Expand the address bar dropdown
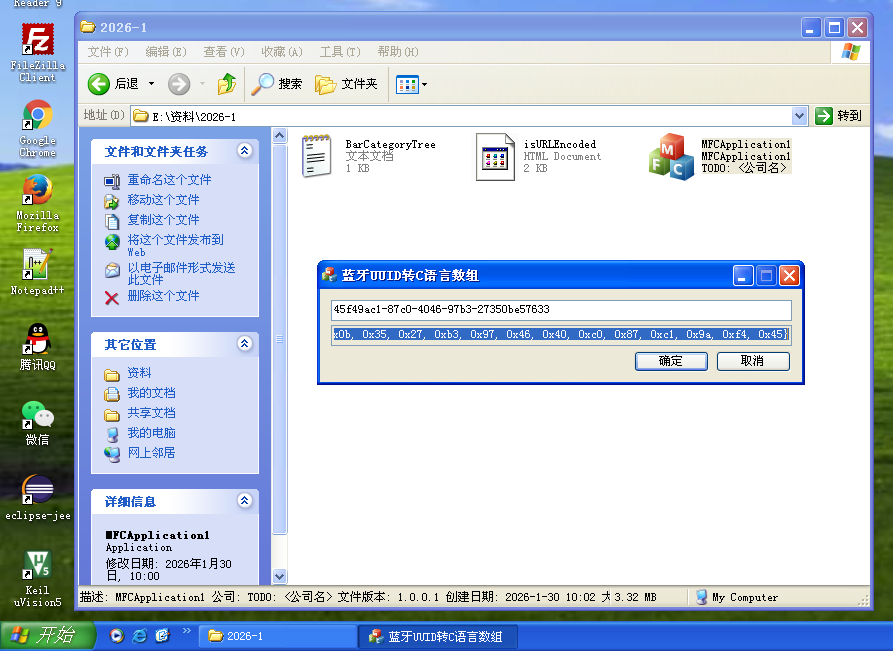 click(x=799, y=116)
